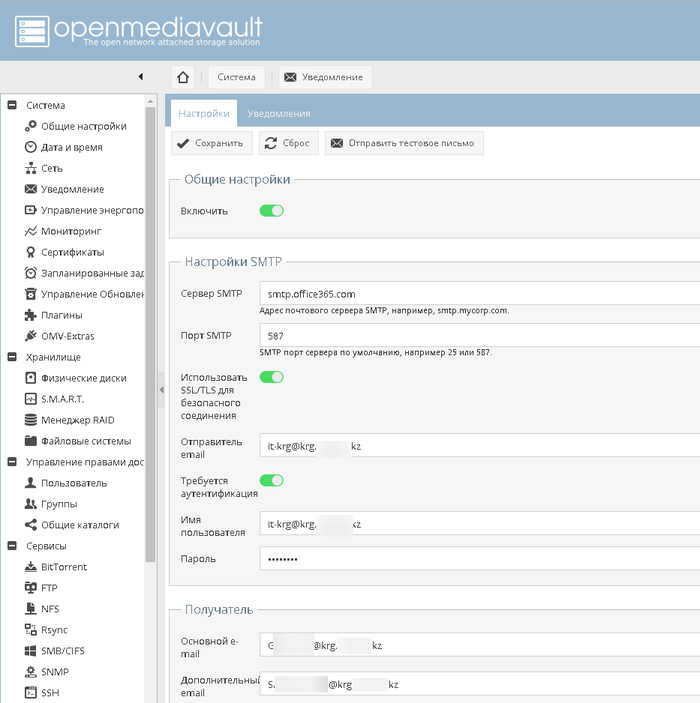Open Мониторинг chart icon

click(x=30, y=231)
